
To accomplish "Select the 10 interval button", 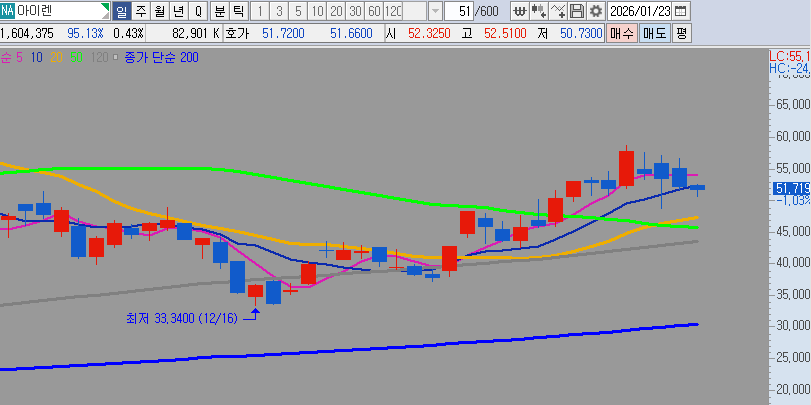I will [318, 10].
